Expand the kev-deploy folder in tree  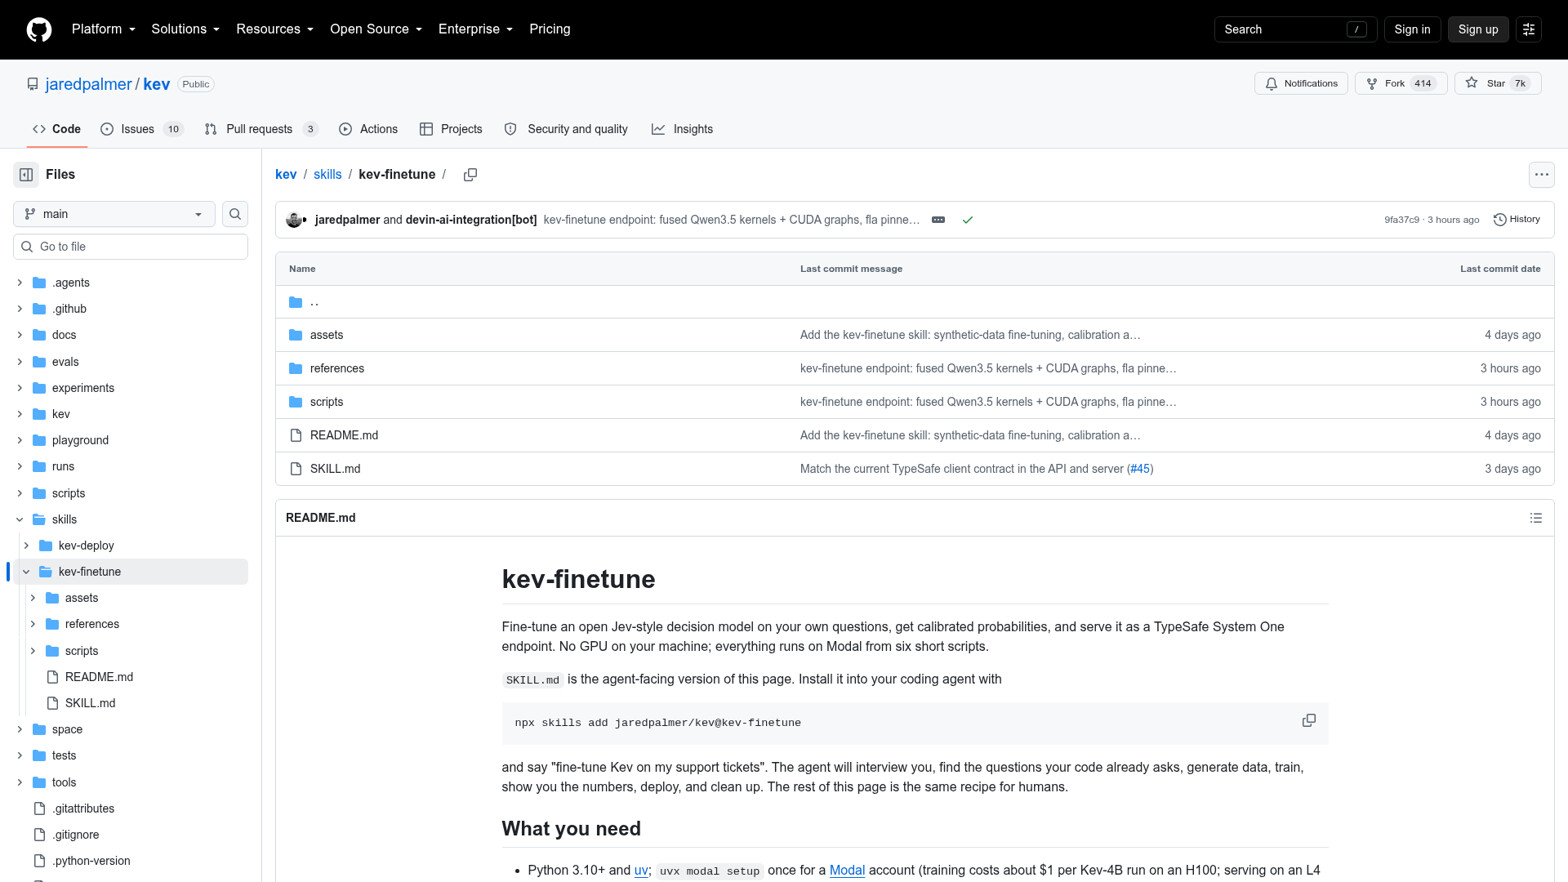[x=27, y=546]
